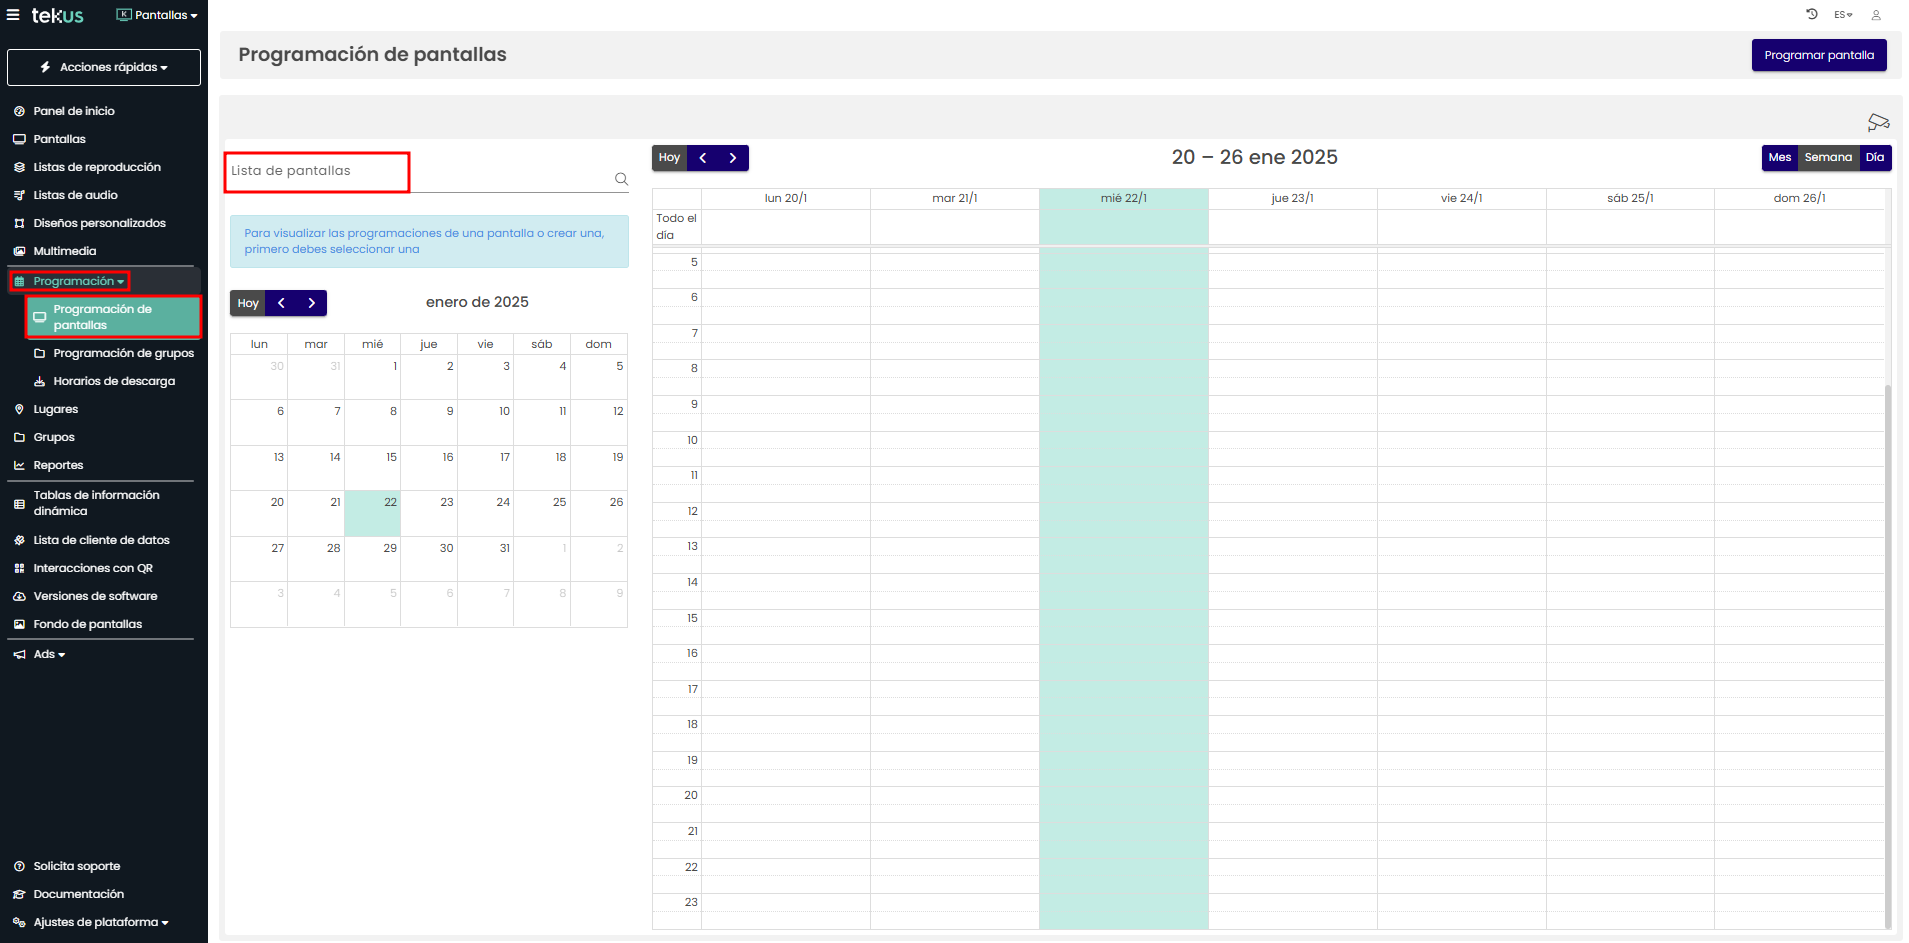This screenshot has height=943, width=1909.
Task: Click the Programar pantalla button
Action: (1818, 55)
